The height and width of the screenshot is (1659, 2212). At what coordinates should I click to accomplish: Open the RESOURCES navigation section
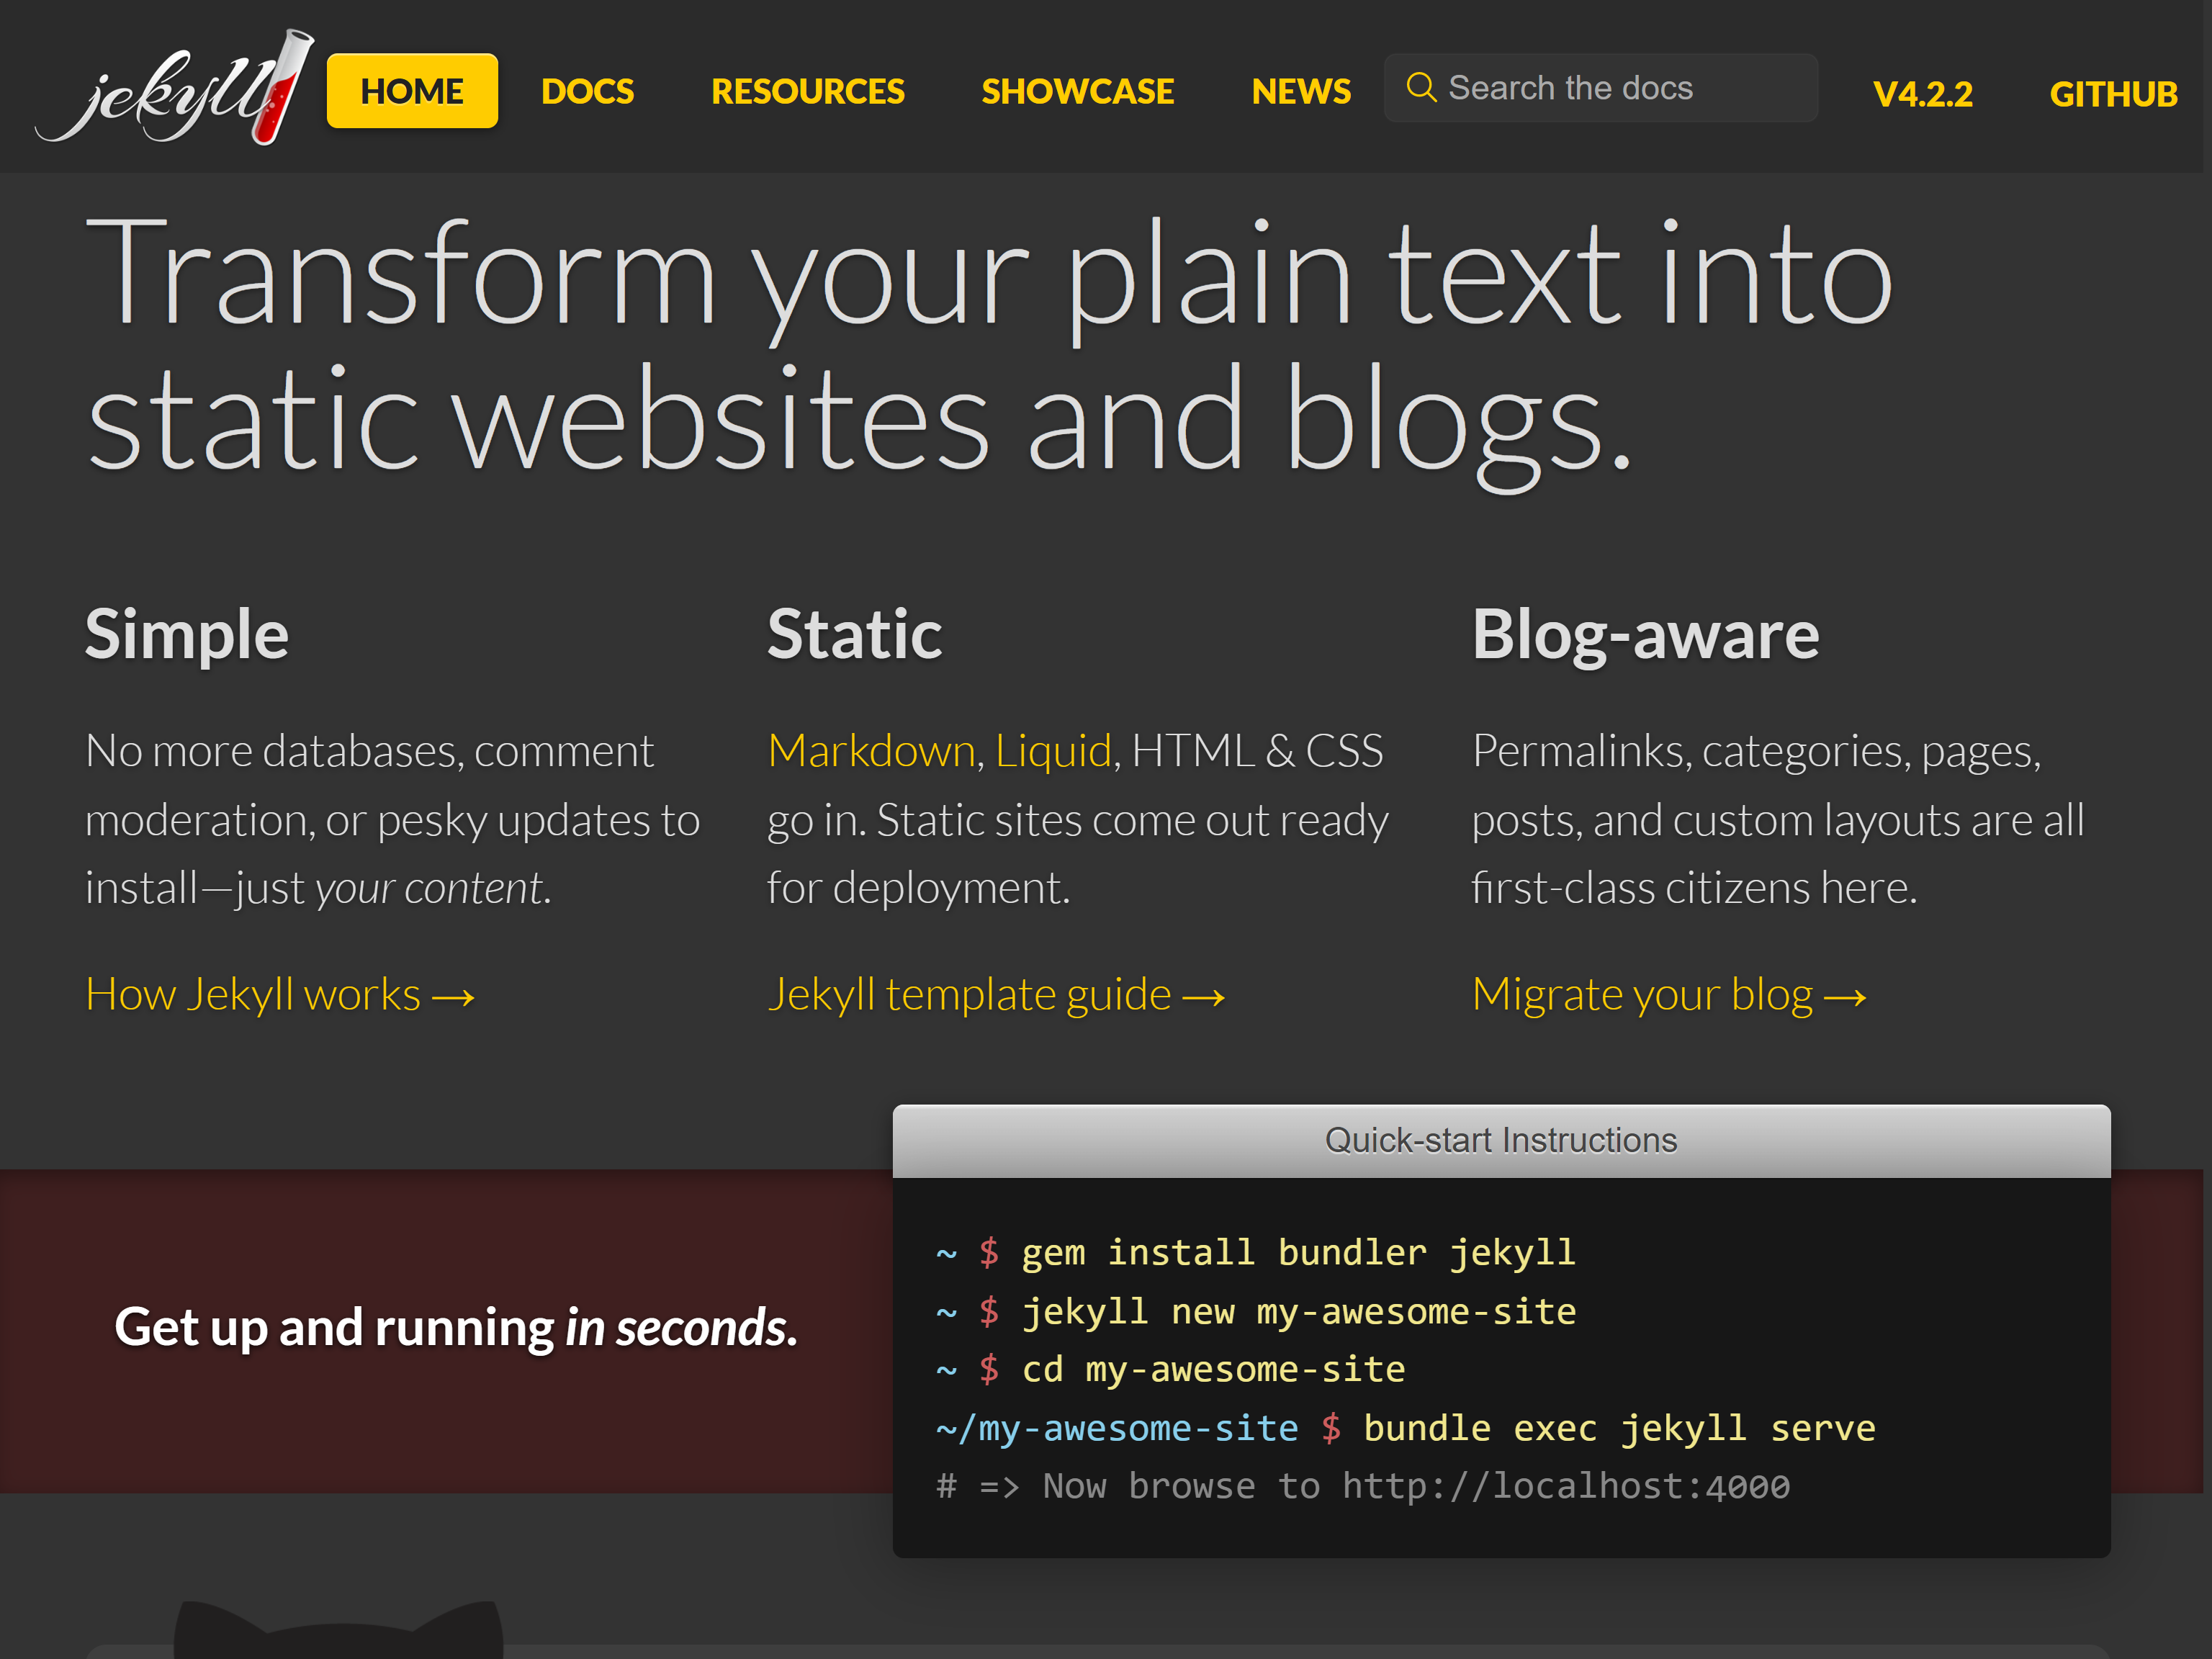coord(808,91)
